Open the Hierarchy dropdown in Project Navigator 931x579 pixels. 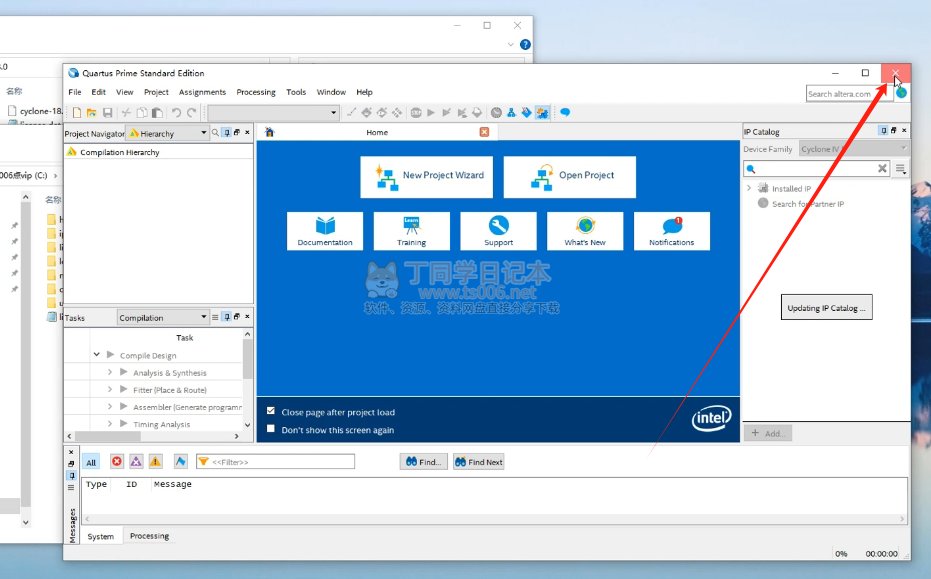(204, 133)
